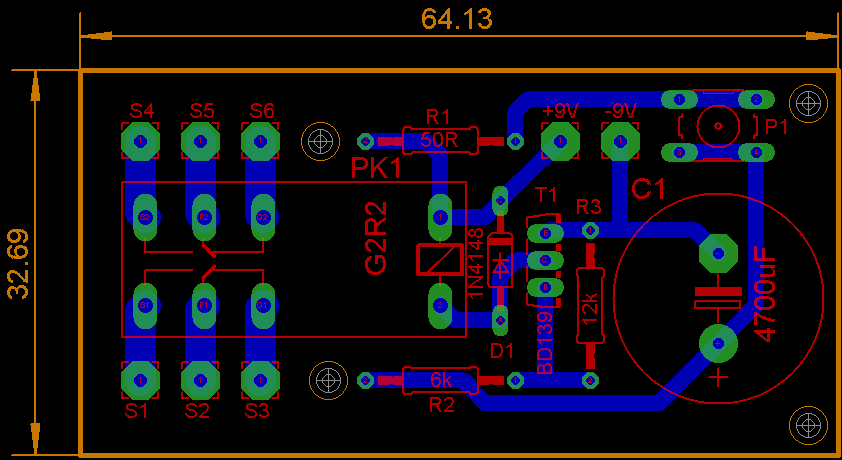Screen dimensions: 842x460
Task: Click transistor base pad B
Action: (546, 287)
